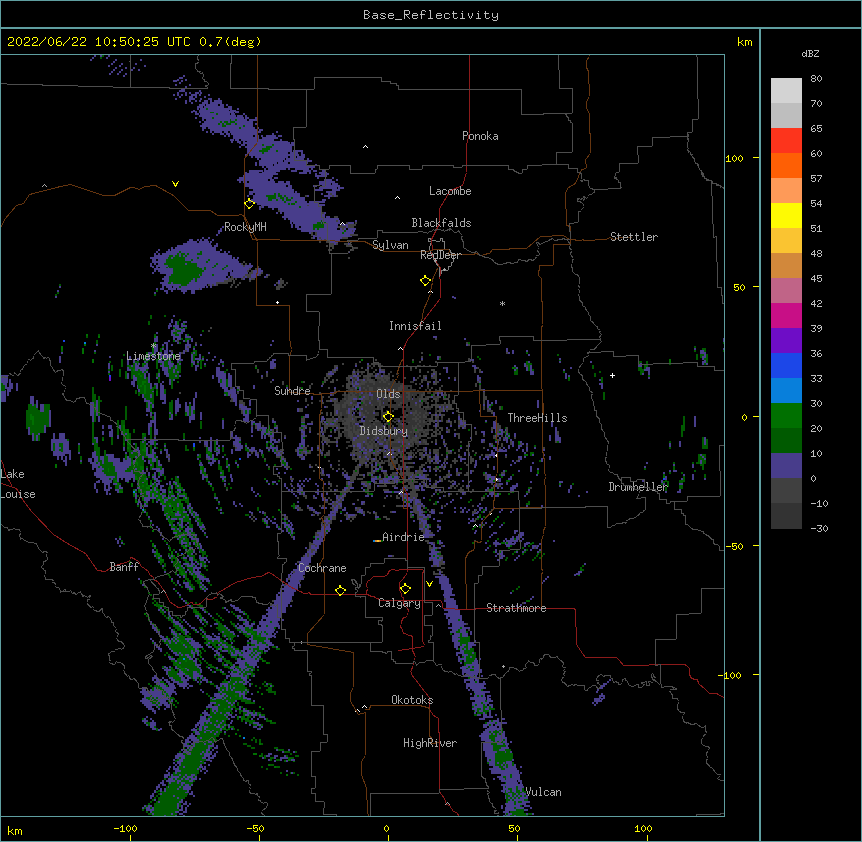This screenshot has height=842, width=862.
Task: Select the Lacombe label
Action: click(450, 191)
